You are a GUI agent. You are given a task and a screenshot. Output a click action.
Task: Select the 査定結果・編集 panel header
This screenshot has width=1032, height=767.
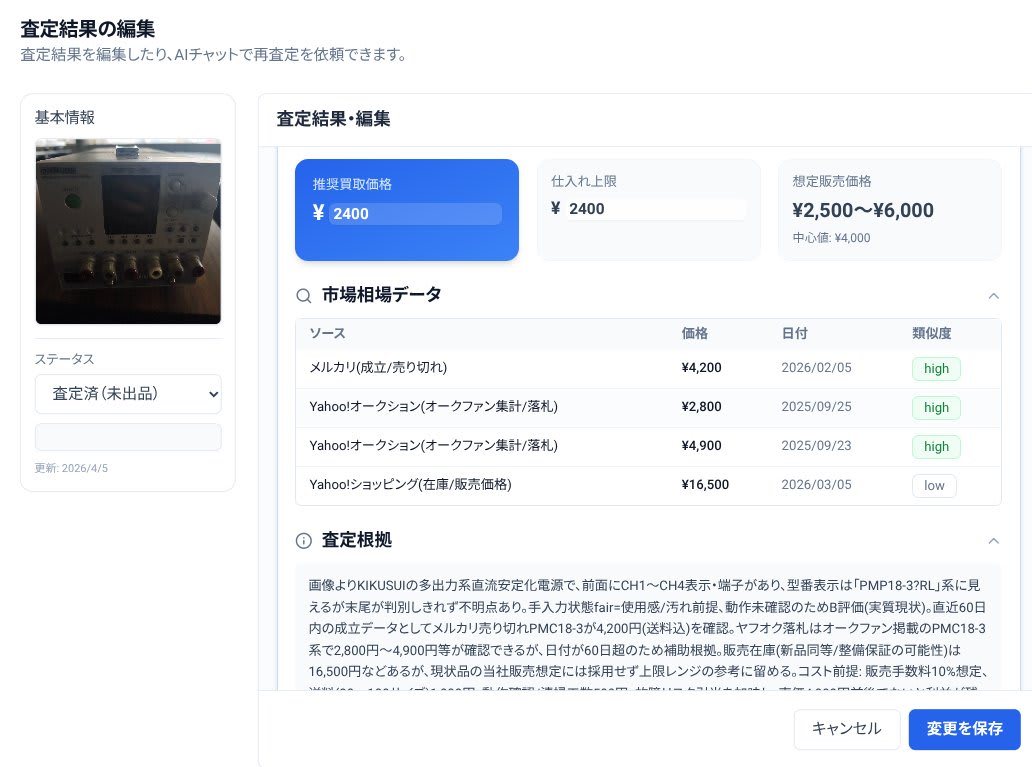coord(333,118)
